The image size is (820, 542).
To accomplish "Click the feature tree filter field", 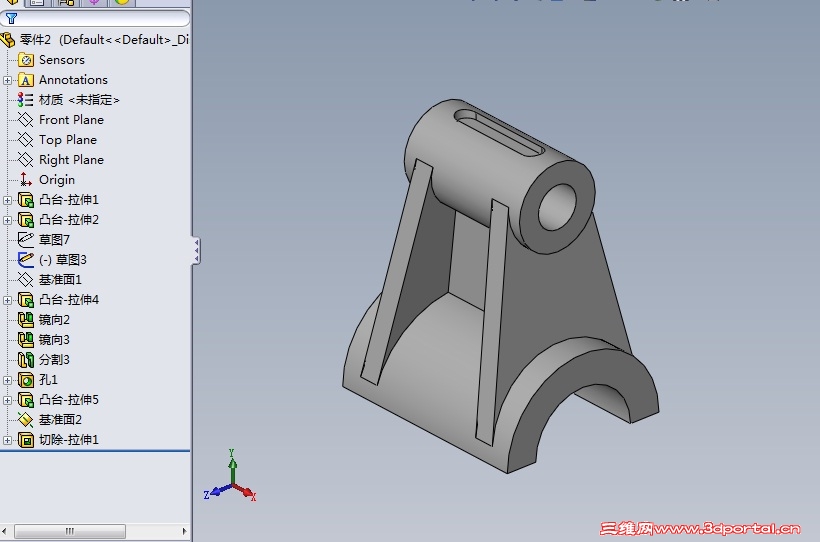I will coord(95,18).
